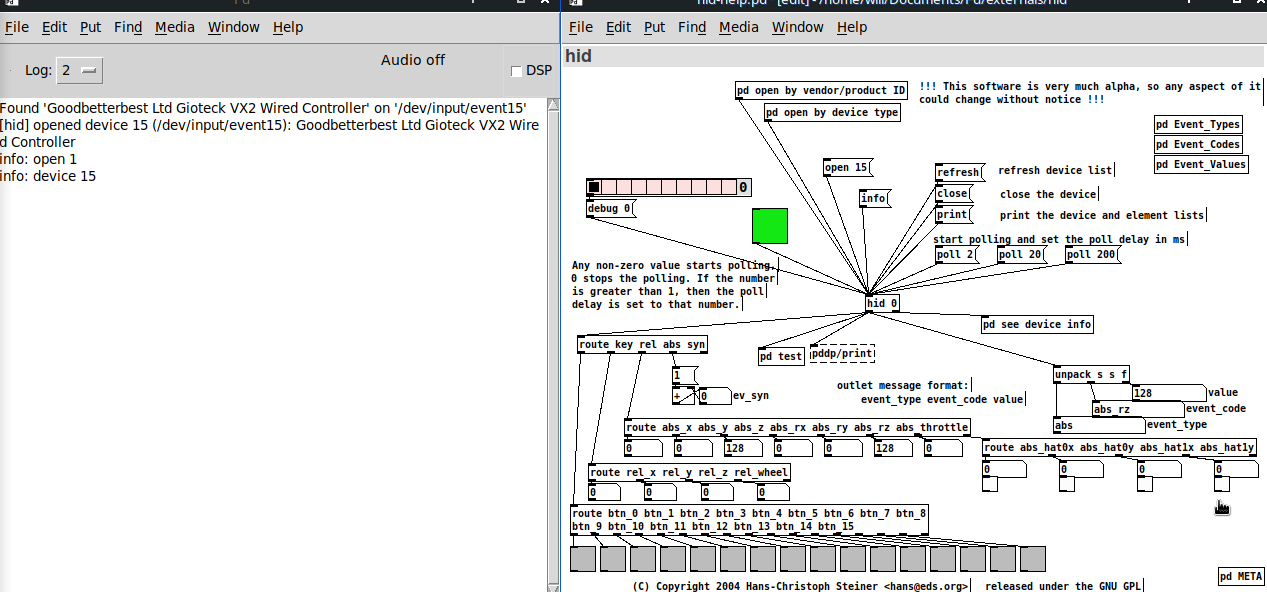1267x592 pixels.
Task: Click the "info" message box
Action: tap(873, 198)
